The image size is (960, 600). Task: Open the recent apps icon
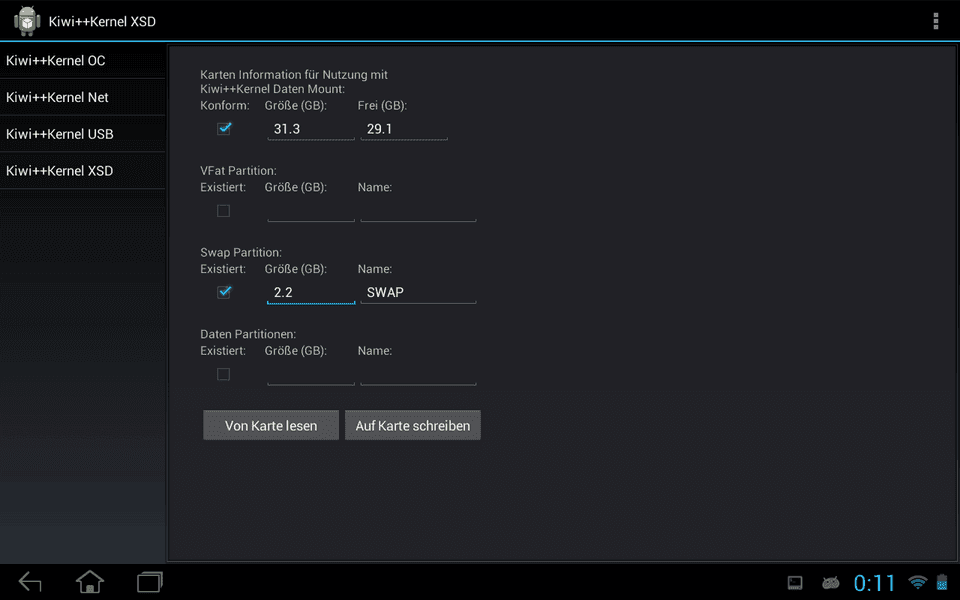click(149, 582)
